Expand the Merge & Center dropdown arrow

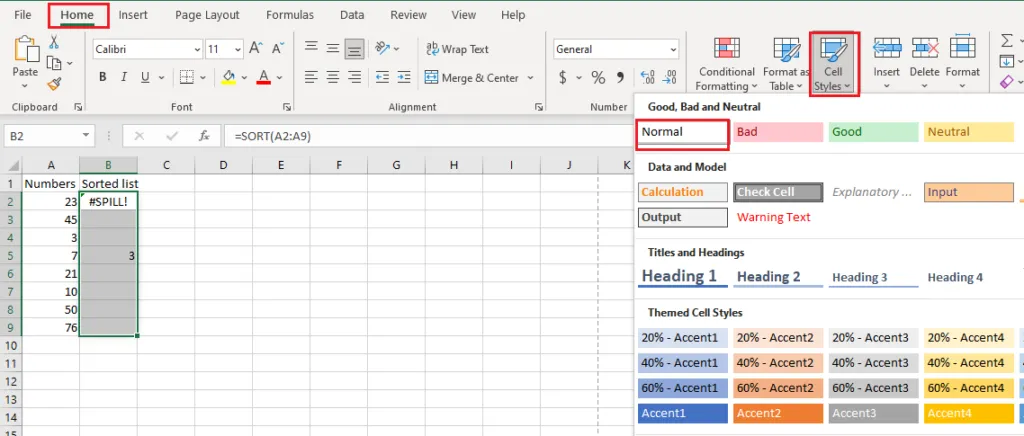[x=530, y=78]
